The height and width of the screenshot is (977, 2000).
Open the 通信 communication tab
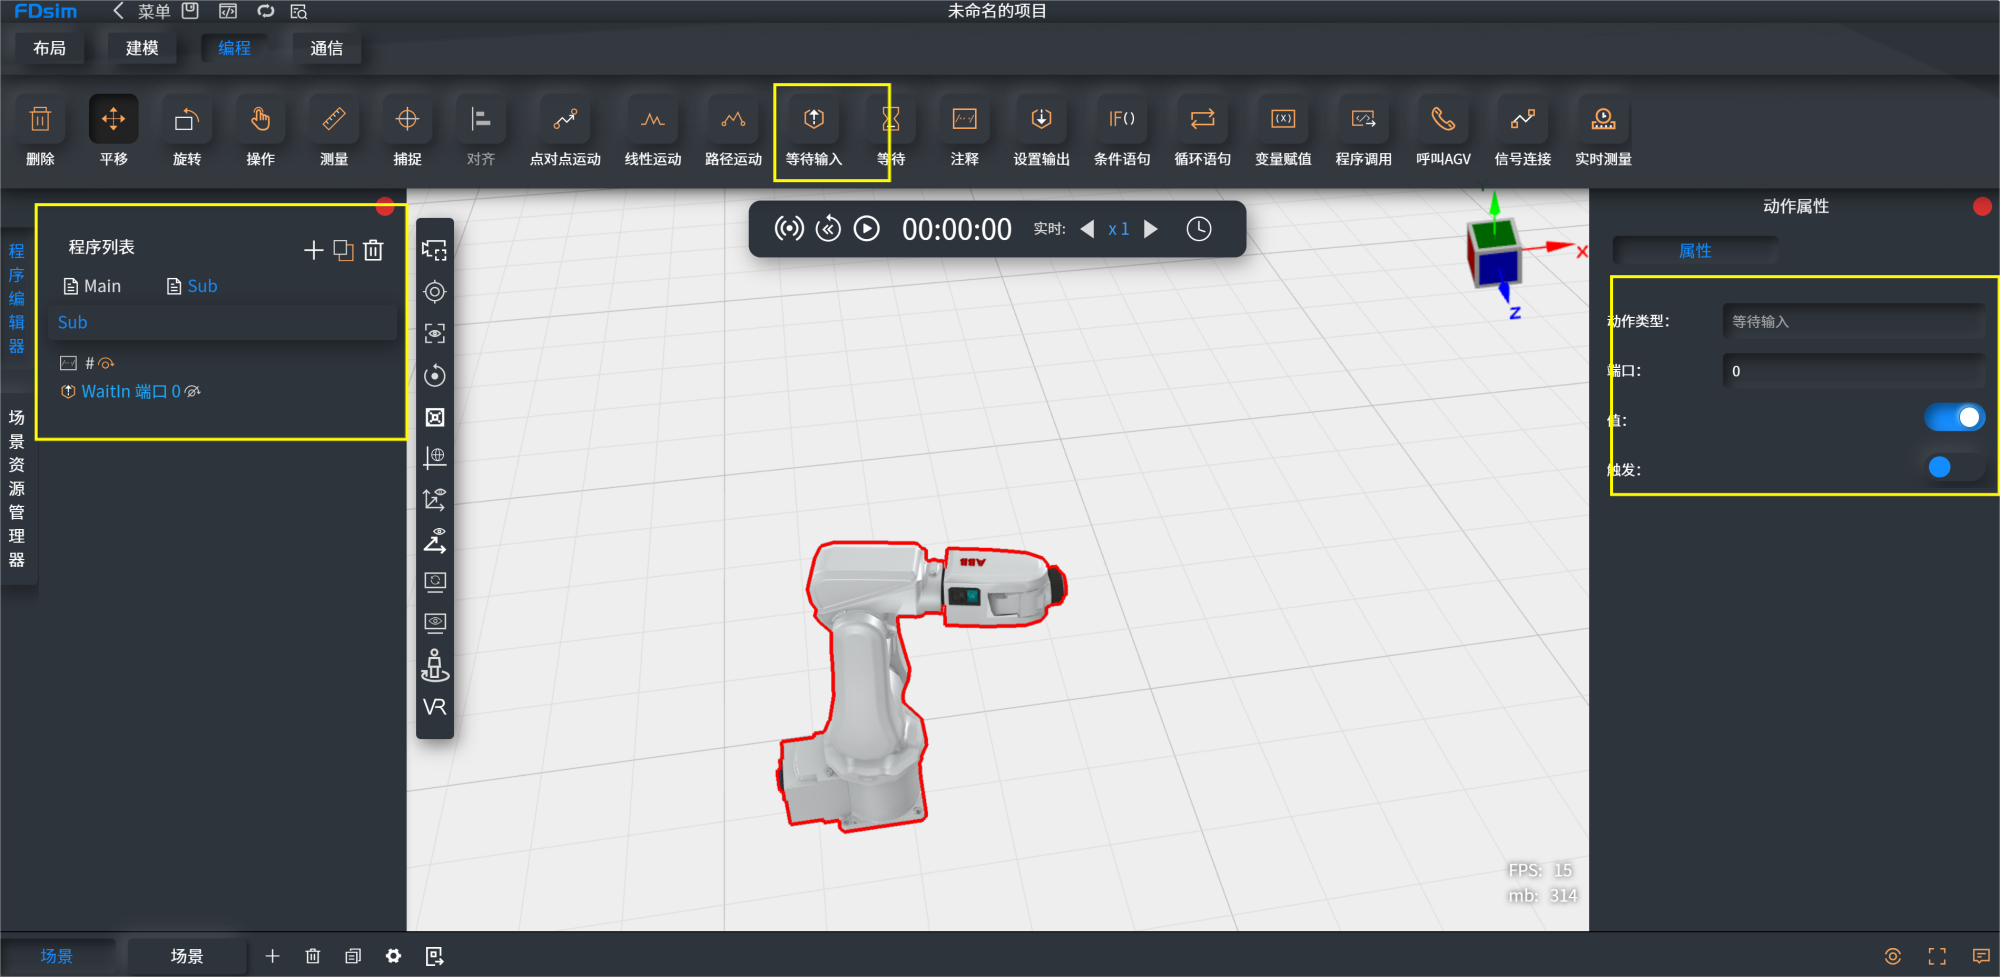(x=326, y=48)
